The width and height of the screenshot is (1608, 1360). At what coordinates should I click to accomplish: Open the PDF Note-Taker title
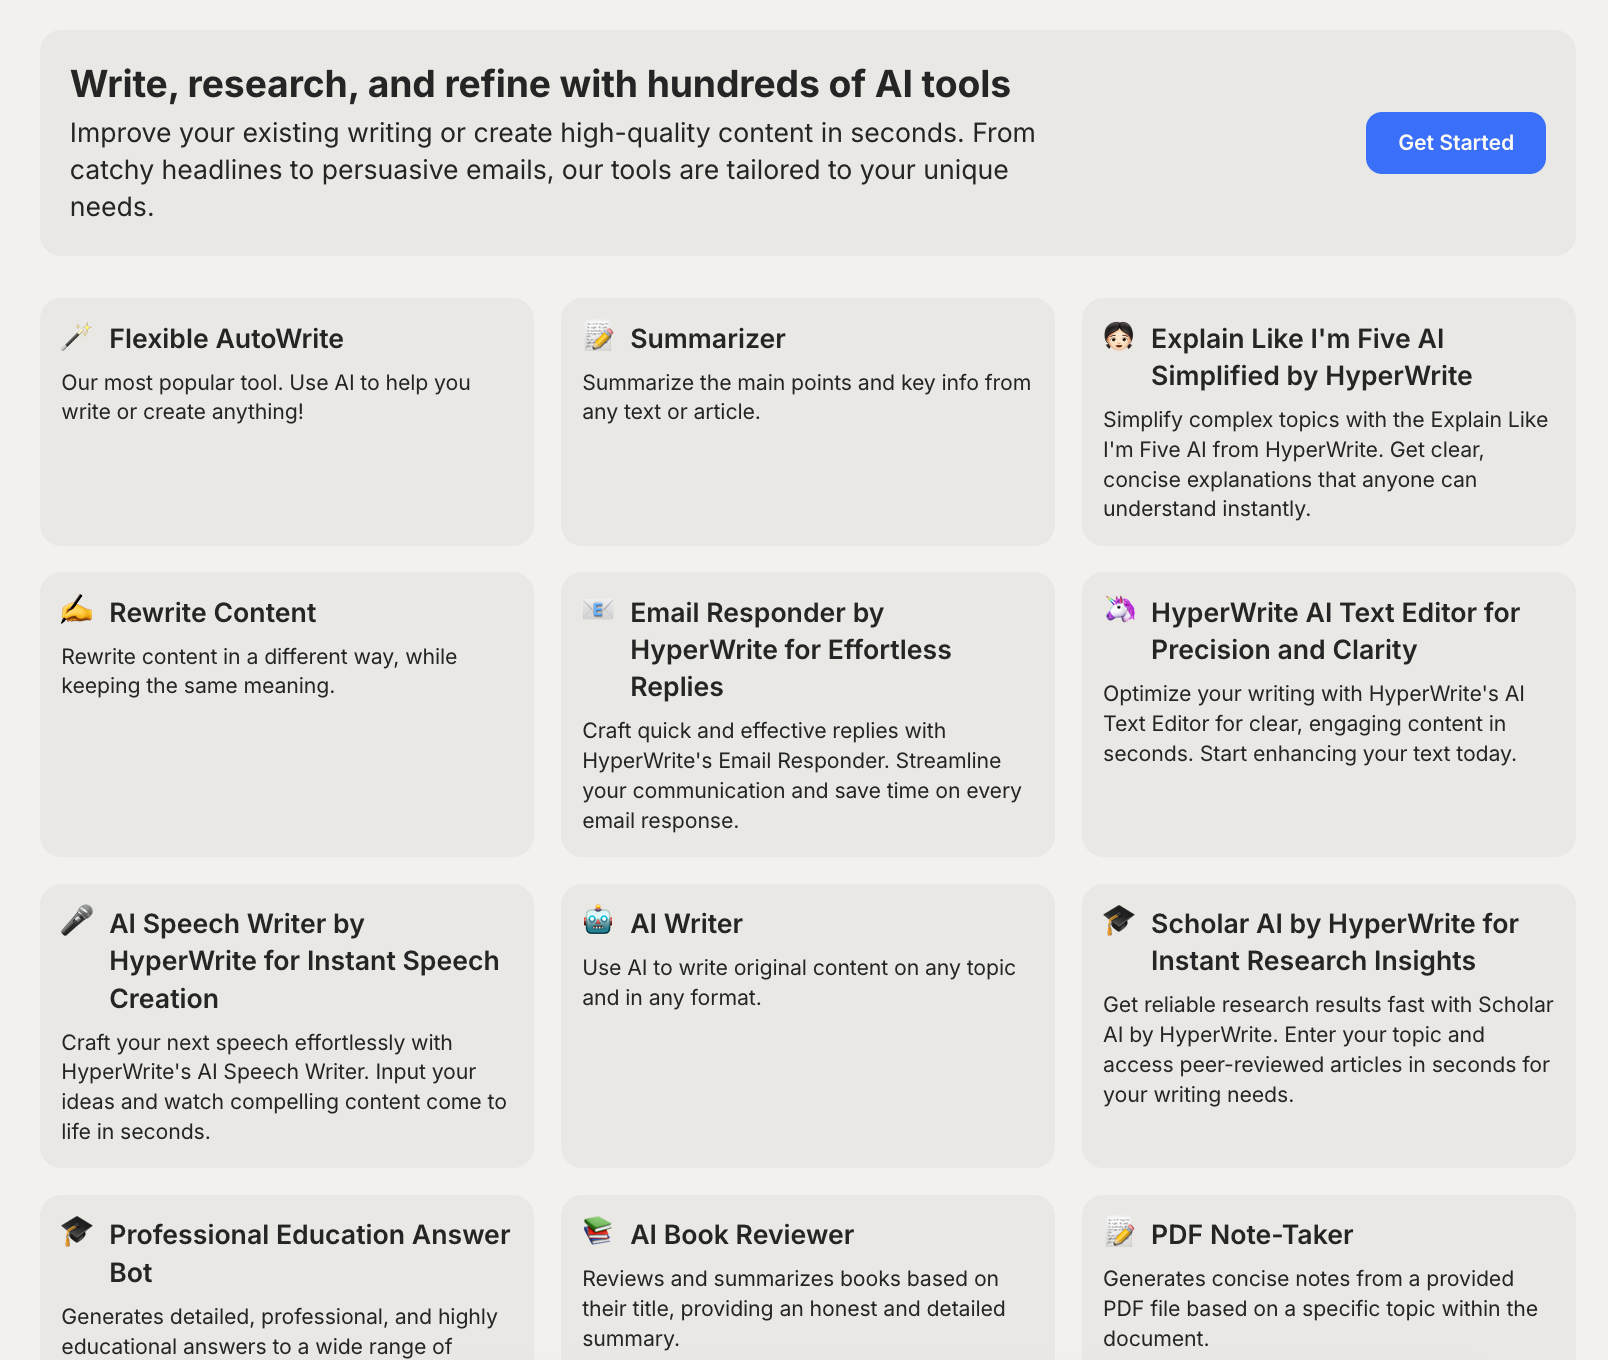1252,1235
